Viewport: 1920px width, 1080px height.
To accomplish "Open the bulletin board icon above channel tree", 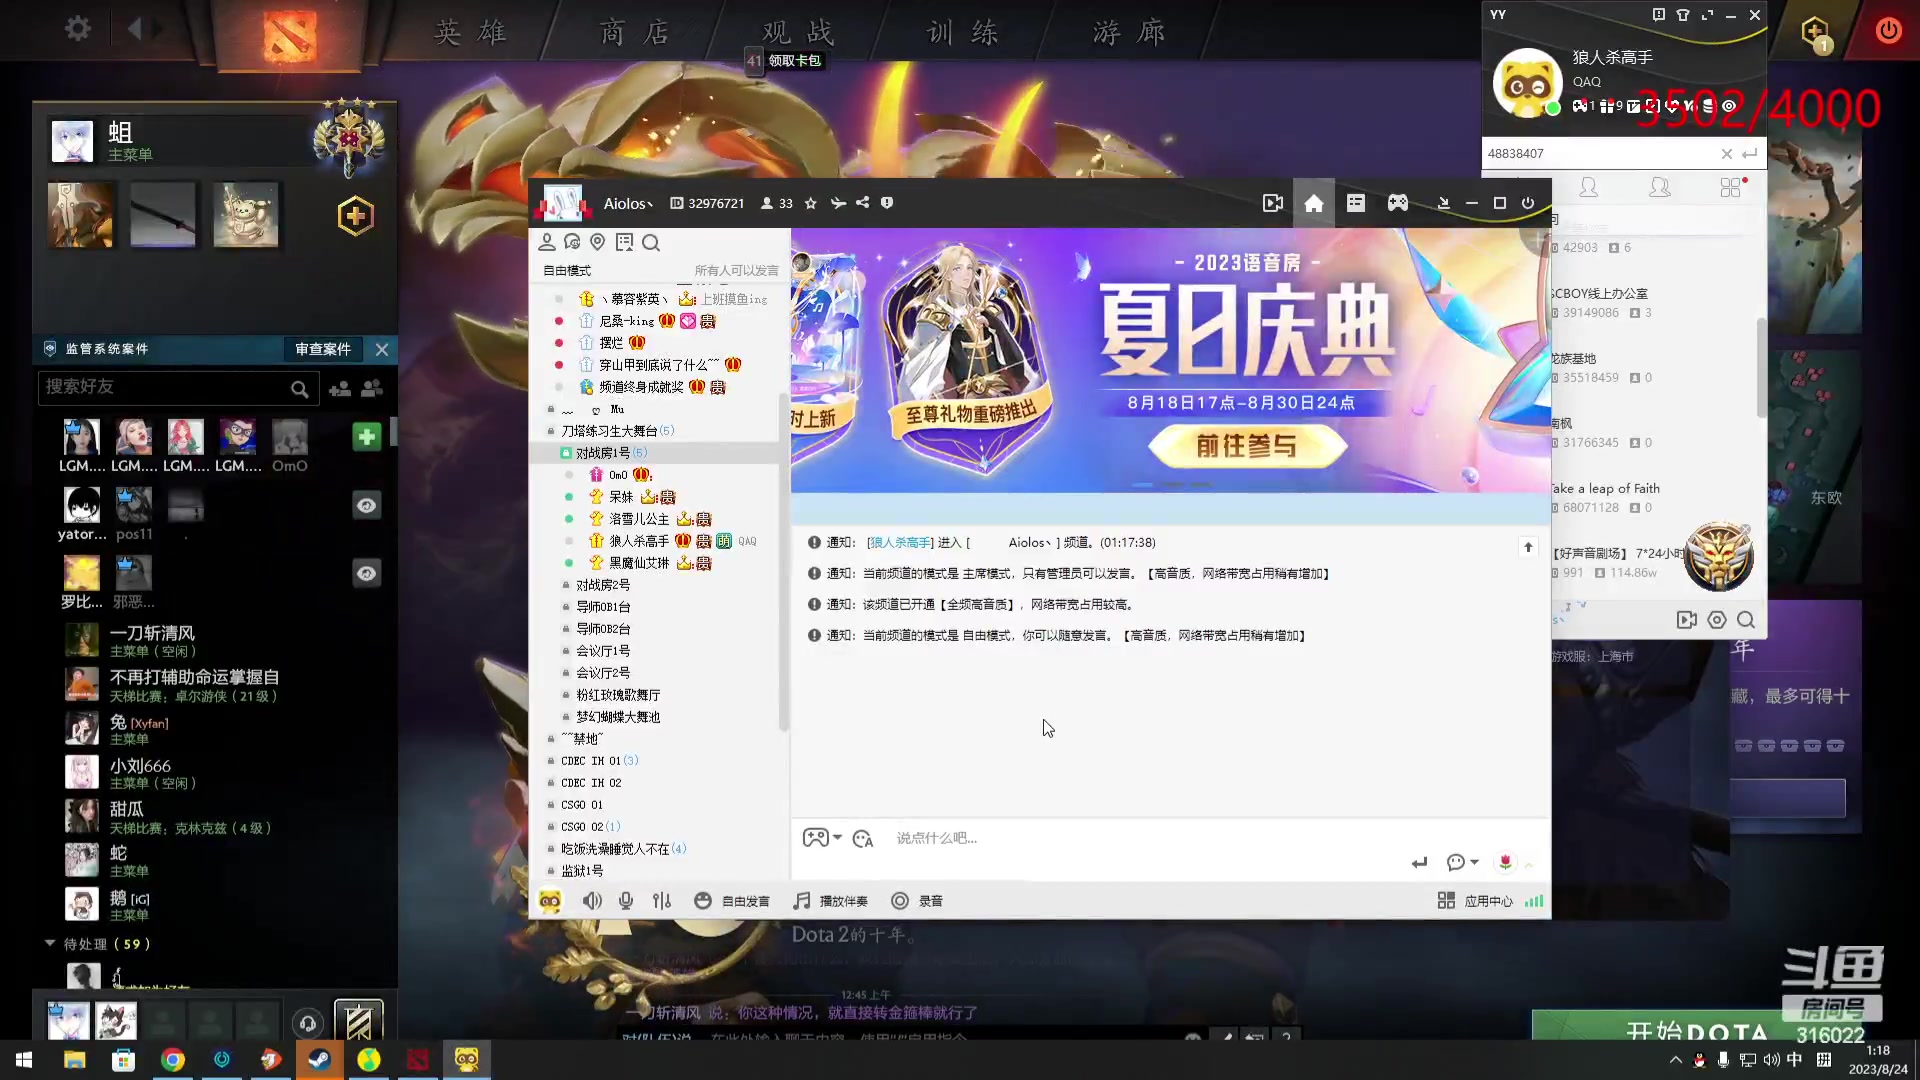I will click(625, 242).
